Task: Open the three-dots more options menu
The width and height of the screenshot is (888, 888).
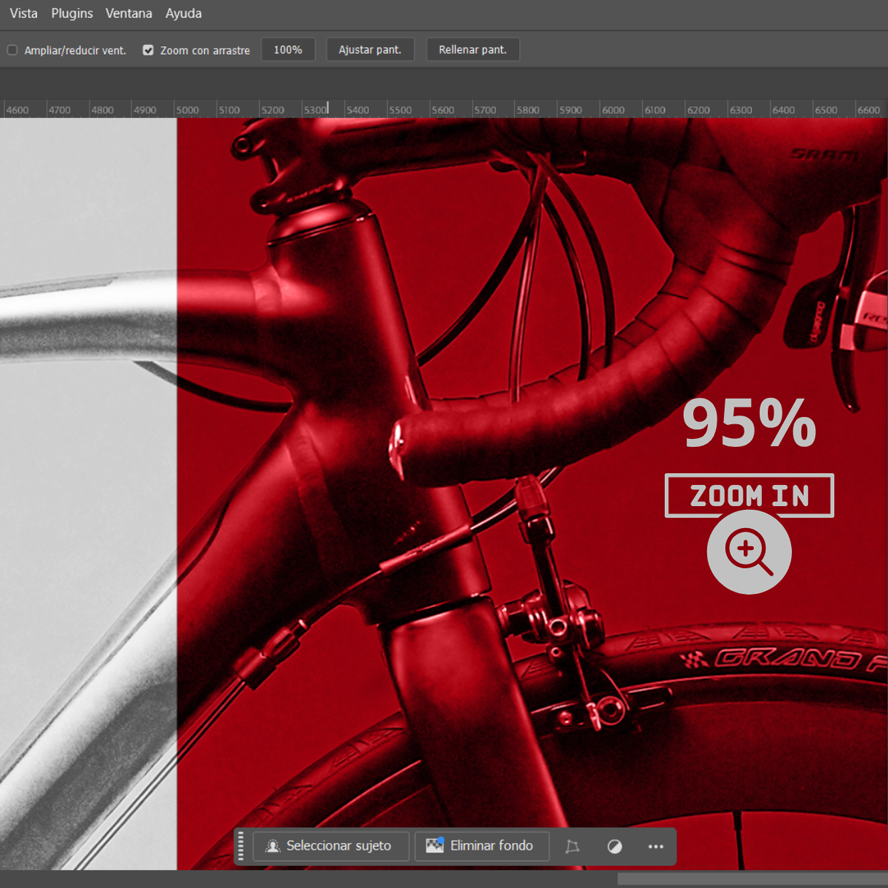Action: (x=656, y=846)
